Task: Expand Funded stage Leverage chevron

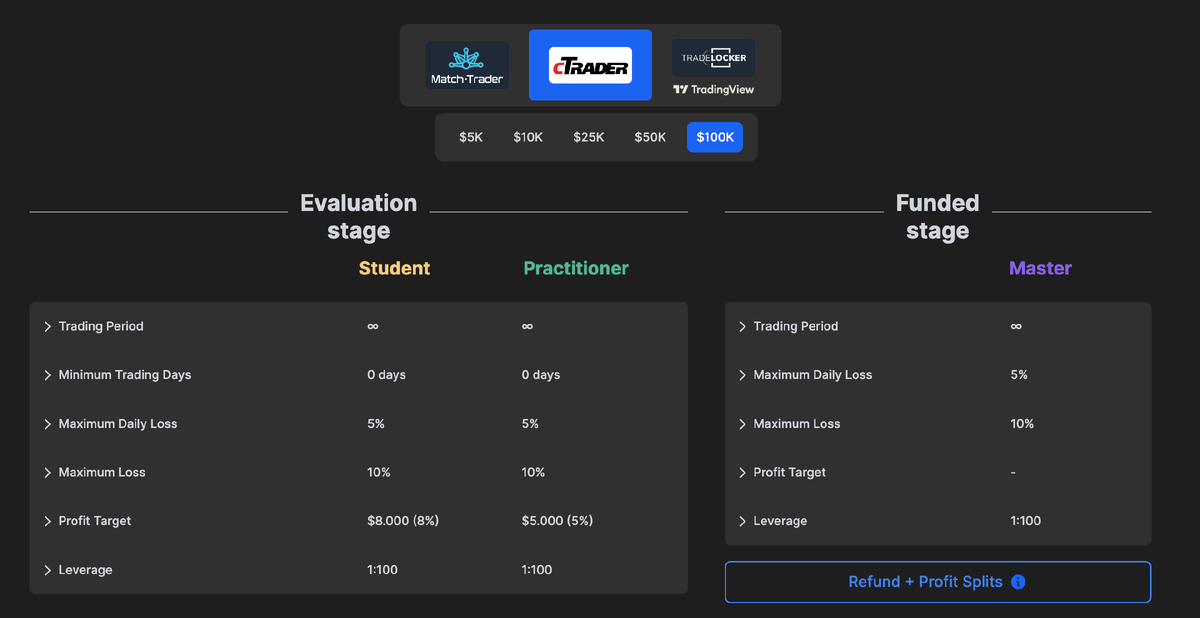Action: 742,522
